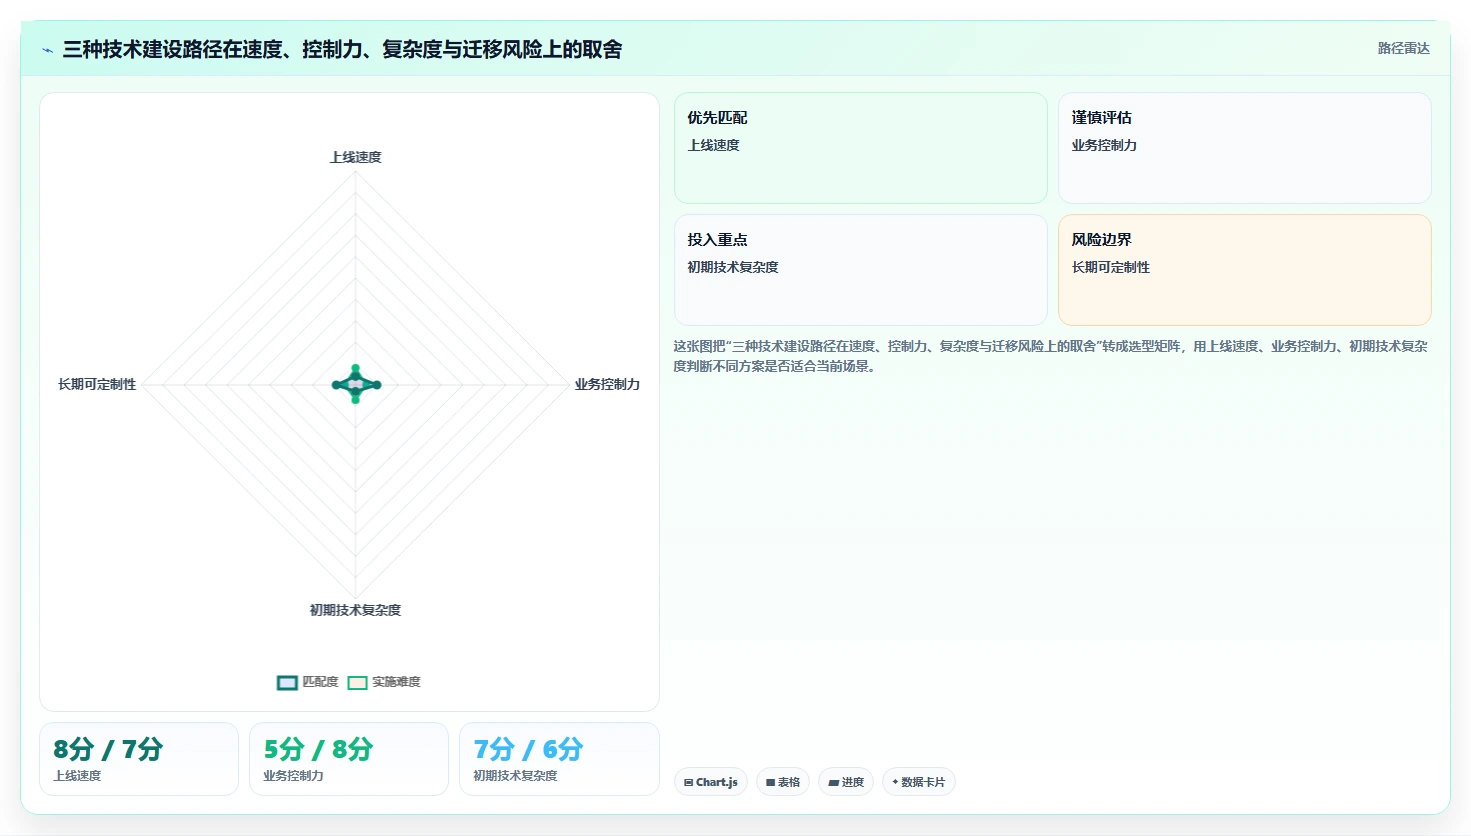
Task: Click the 业务控制力 radar axis label
Action: click(607, 384)
